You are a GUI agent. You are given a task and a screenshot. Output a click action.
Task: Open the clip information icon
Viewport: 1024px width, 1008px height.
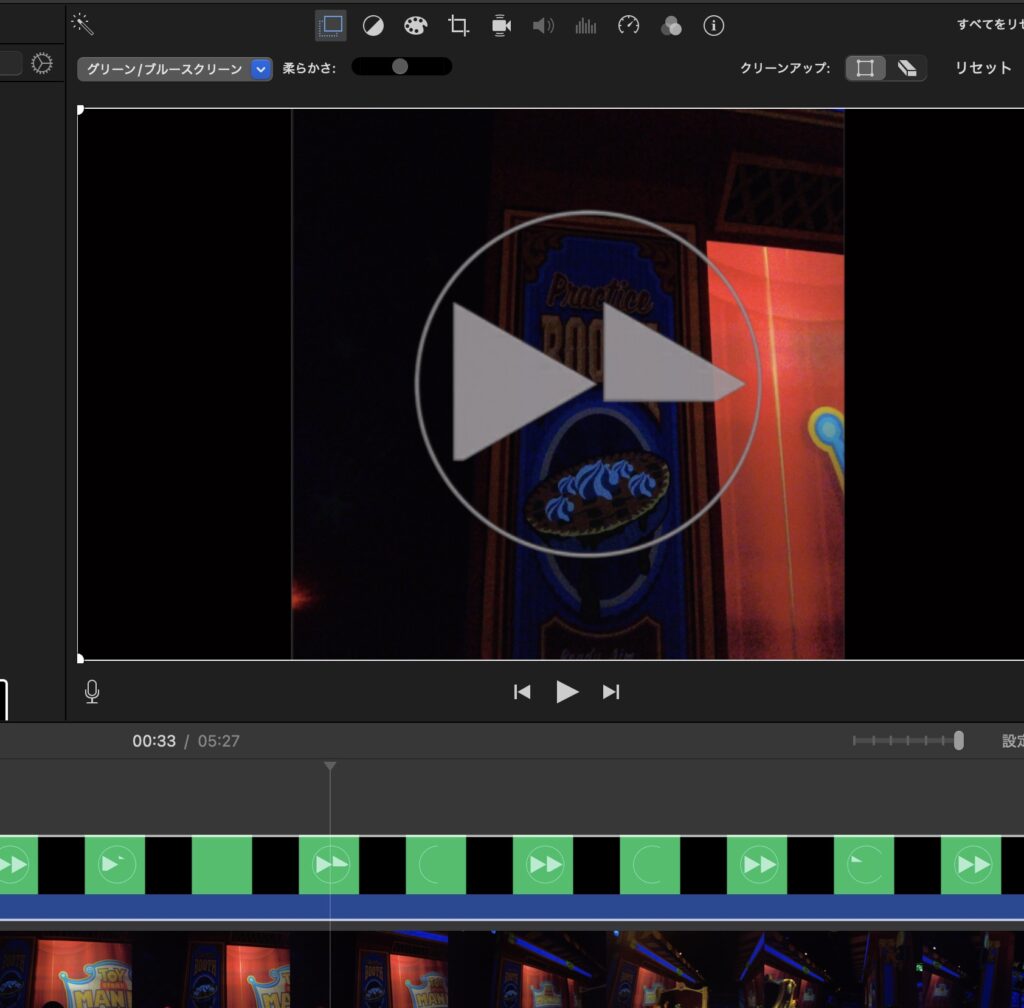713,26
